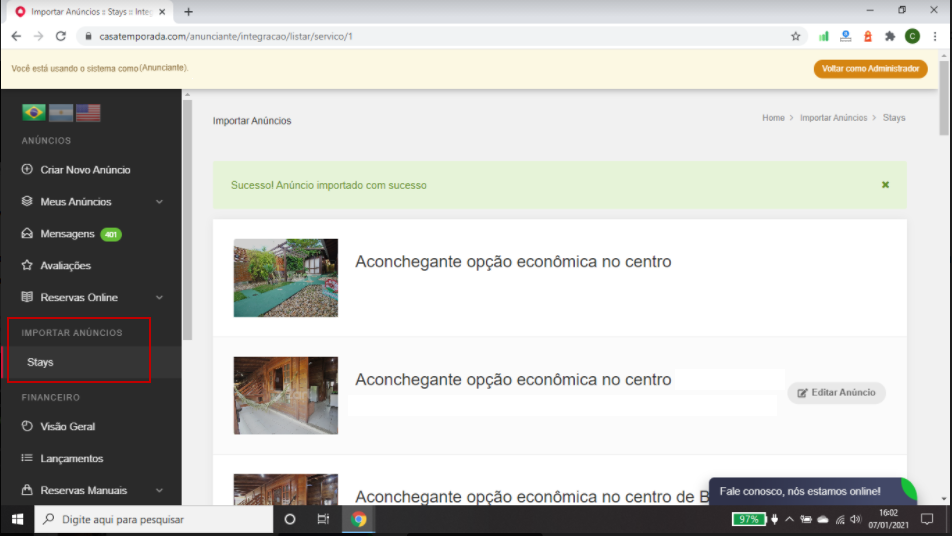
Task: Click the first Aconchegante opção econômica no centro title
Action: tap(513, 262)
